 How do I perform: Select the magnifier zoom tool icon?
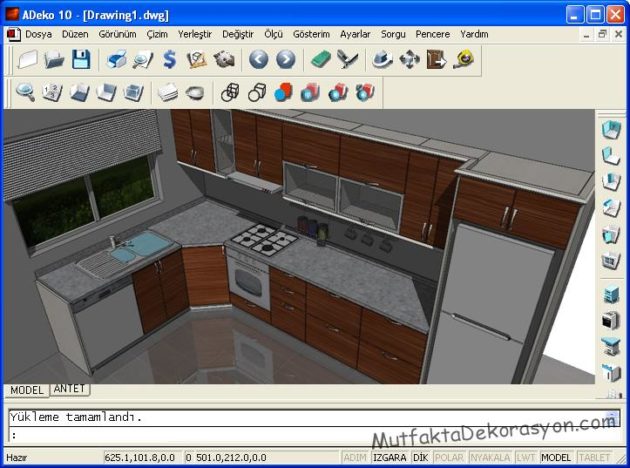(25, 93)
